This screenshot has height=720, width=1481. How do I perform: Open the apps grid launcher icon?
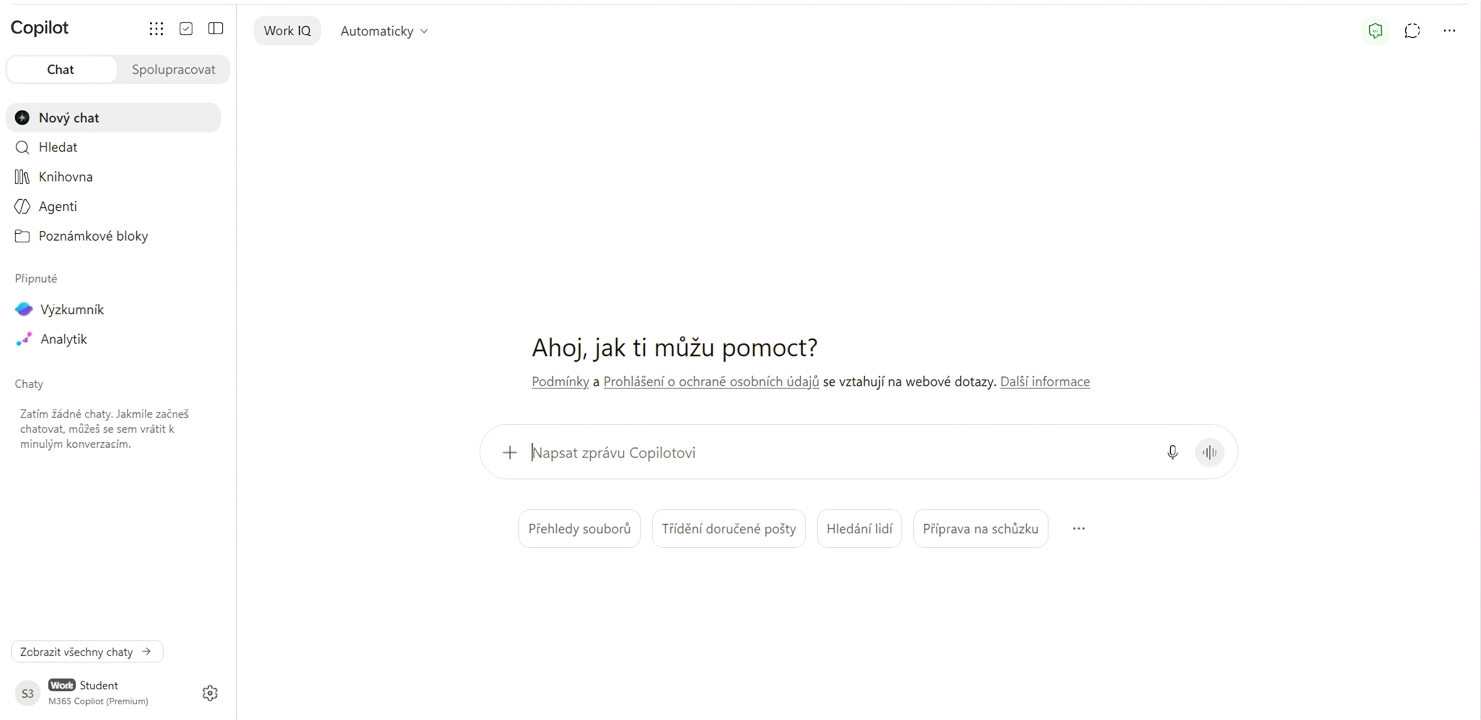click(157, 29)
